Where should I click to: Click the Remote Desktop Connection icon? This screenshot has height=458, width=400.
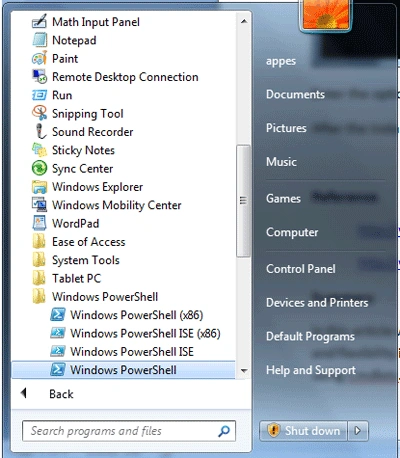pos(39,77)
